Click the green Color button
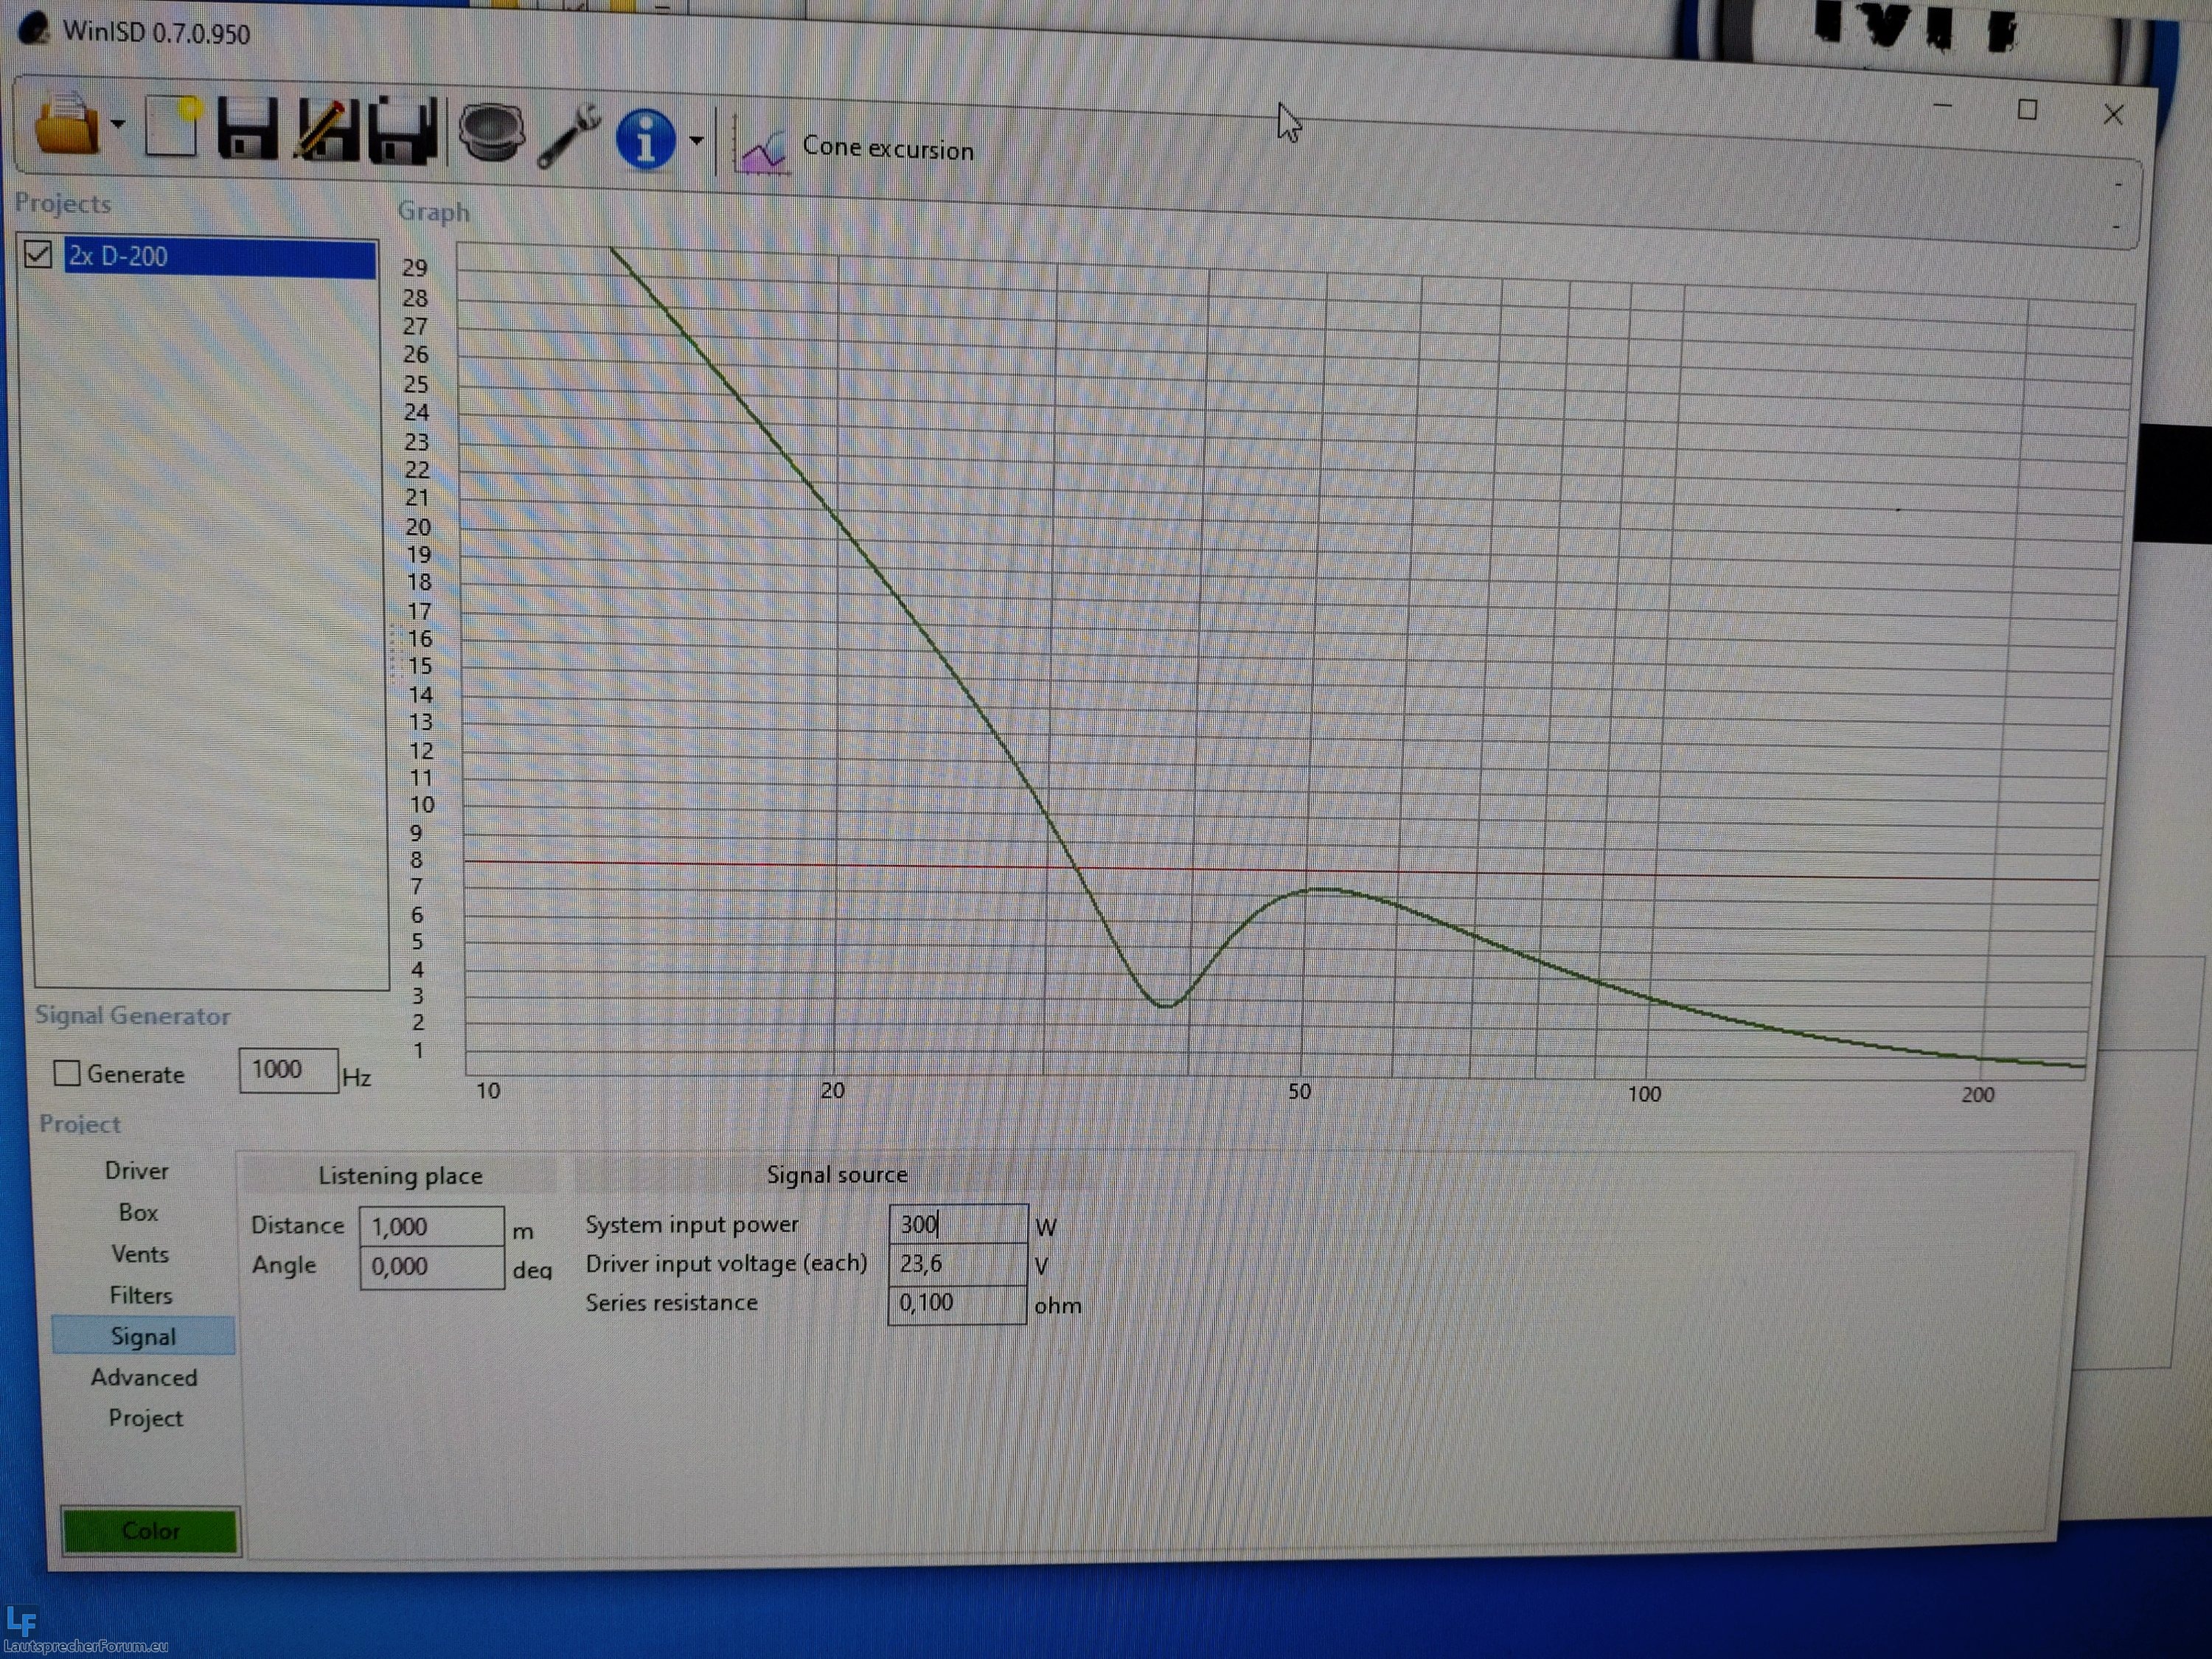 click(x=150, y=1530)
